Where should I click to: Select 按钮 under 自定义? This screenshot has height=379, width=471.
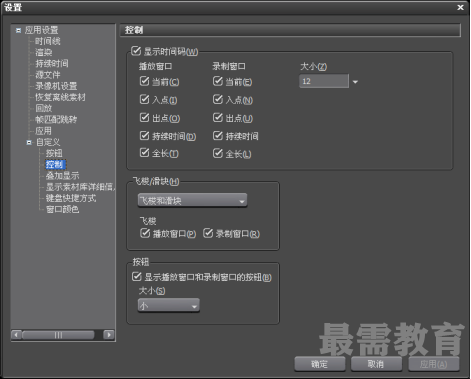click(x=54, y=153)
